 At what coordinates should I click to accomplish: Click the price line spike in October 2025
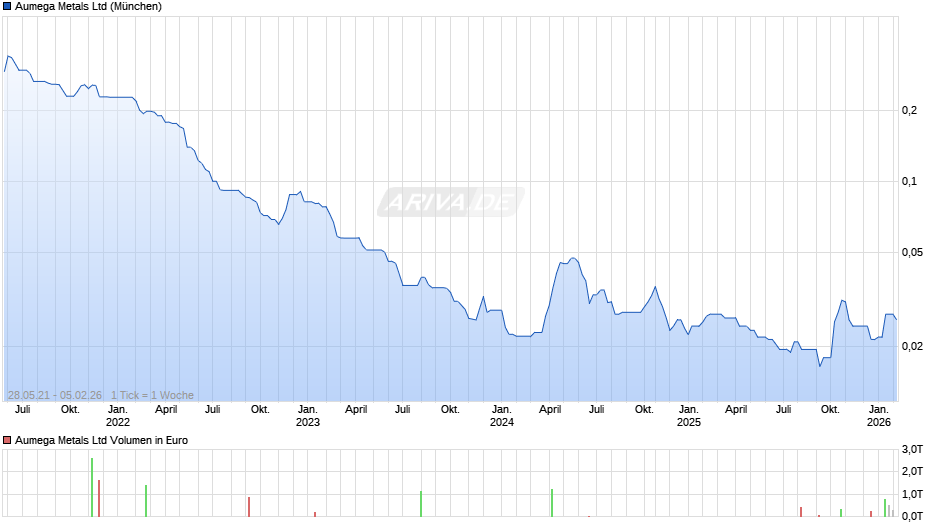[x=842, y=300]
